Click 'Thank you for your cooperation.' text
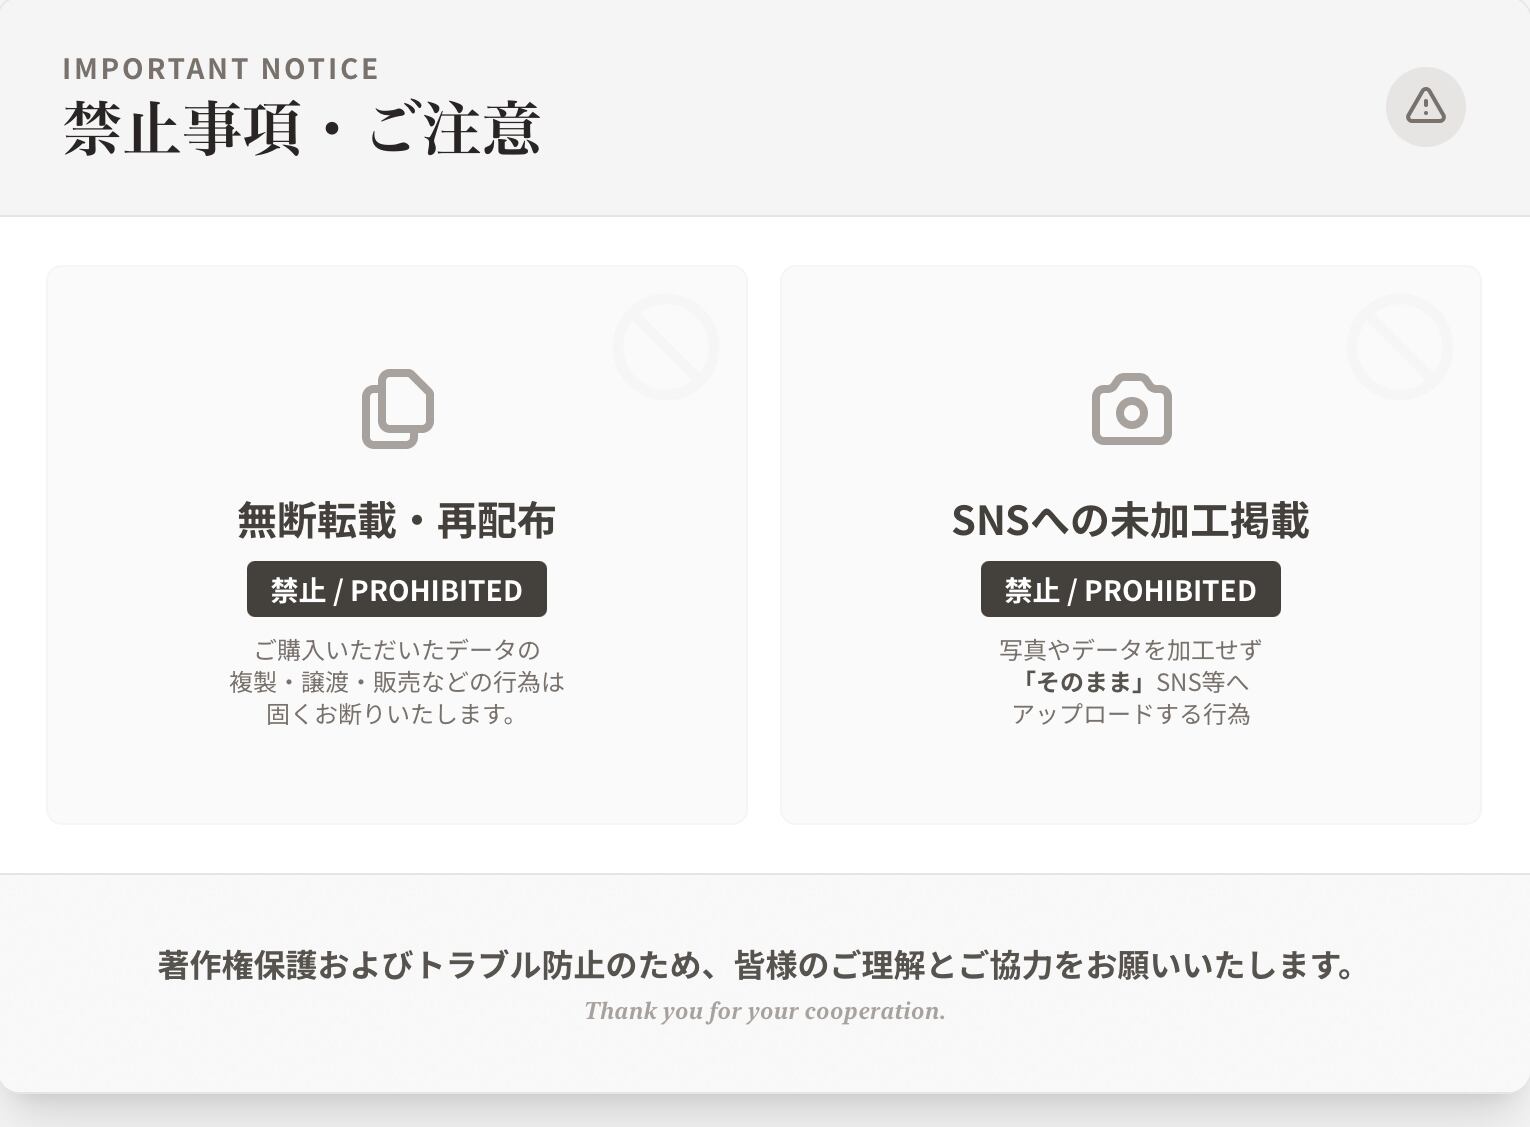The image size is (1530, 1127). click(x=765, y=1011)
